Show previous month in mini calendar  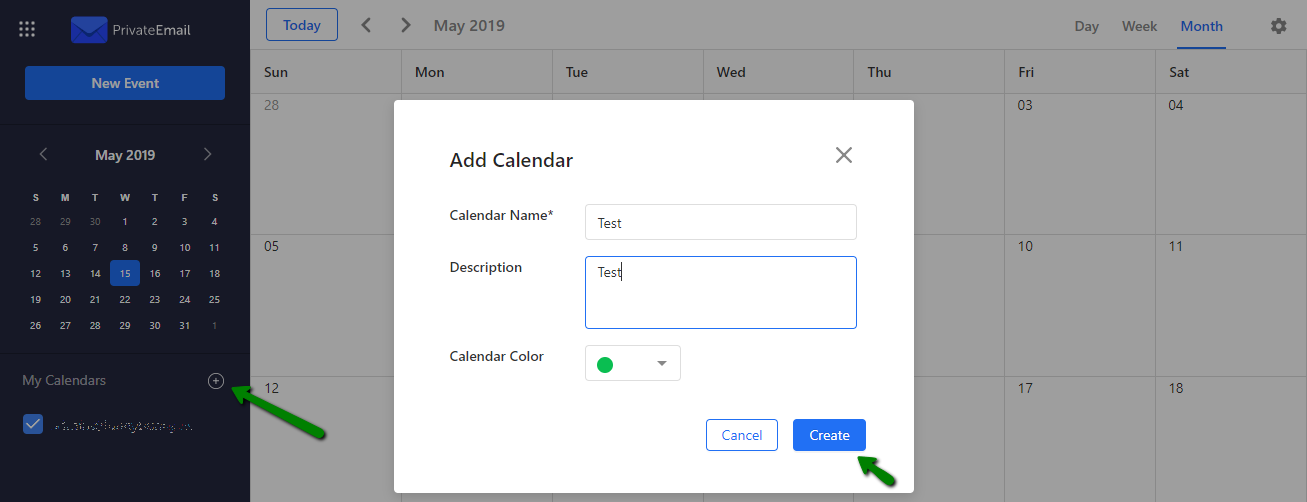coord(43,154)
